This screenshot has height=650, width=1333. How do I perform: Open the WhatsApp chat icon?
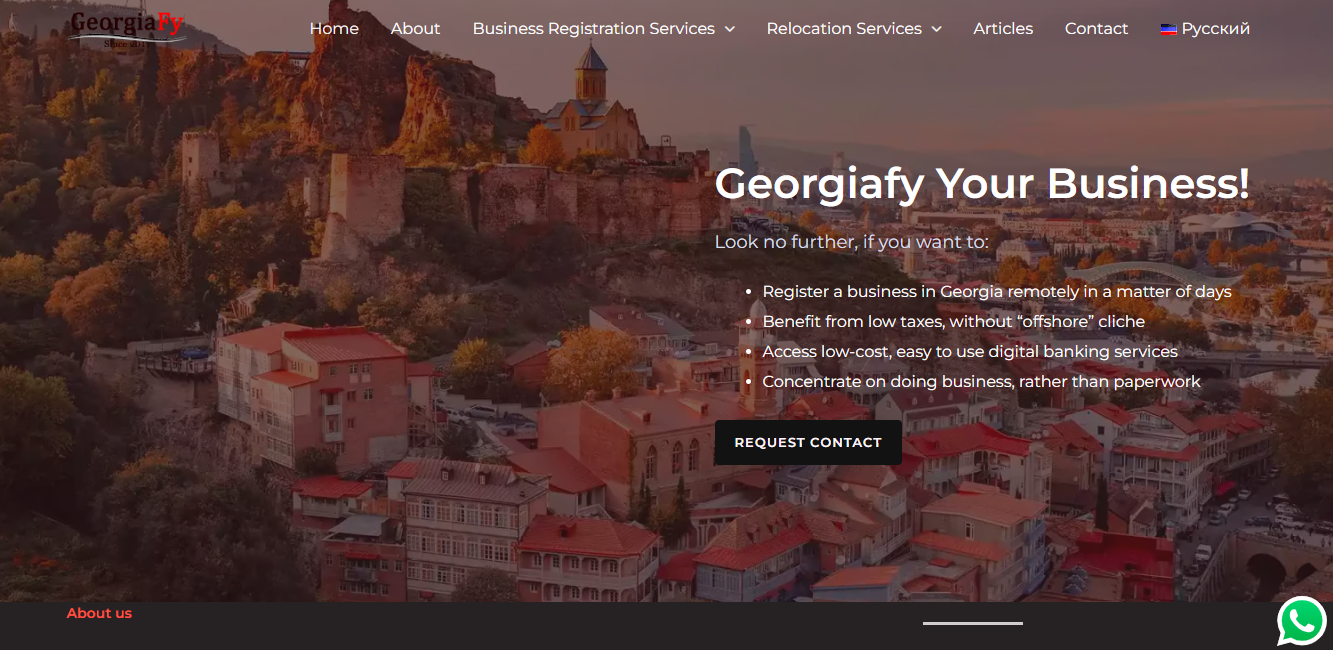[x=1302, y=621]
